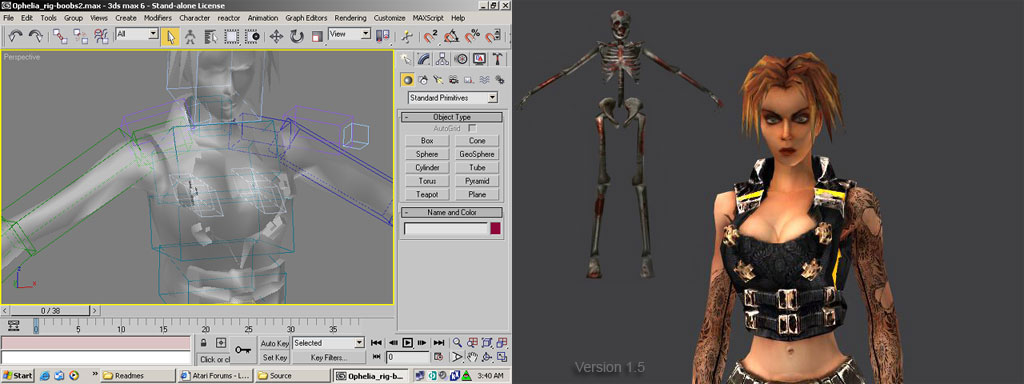Image resolution: width=1024 pixels, height=384 pixels.
Task: Click the Start button on taskbar
Action: pos(18,376)
